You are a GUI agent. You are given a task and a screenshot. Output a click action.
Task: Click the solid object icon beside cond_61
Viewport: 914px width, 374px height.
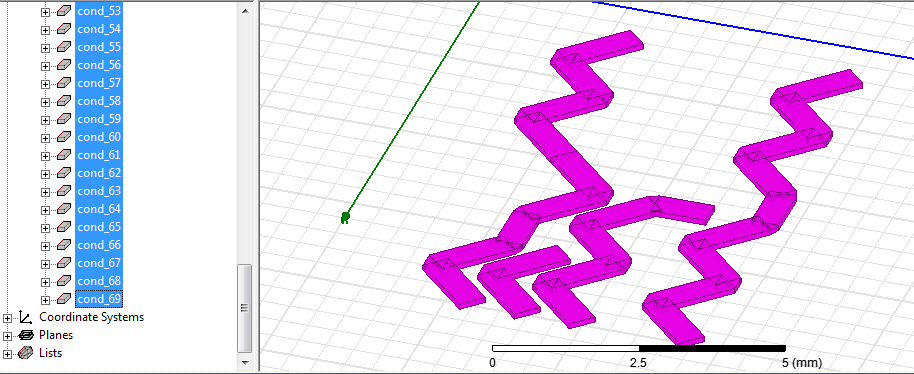click(x=64, y=156)
